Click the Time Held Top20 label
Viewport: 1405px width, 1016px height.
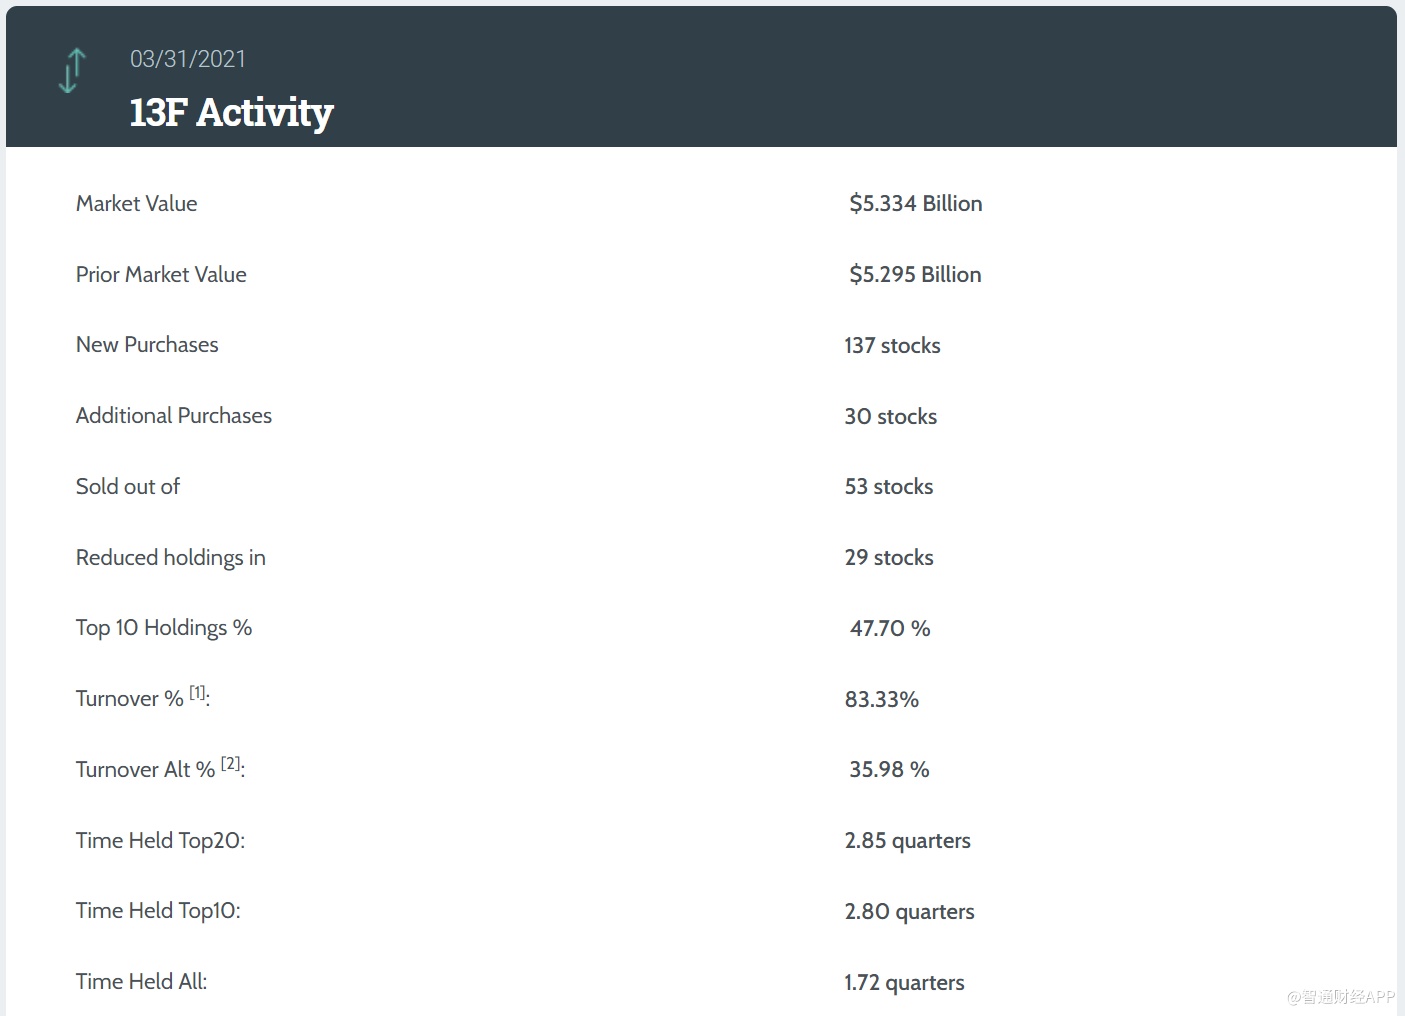pyautogui.click(x=160, y=841)
